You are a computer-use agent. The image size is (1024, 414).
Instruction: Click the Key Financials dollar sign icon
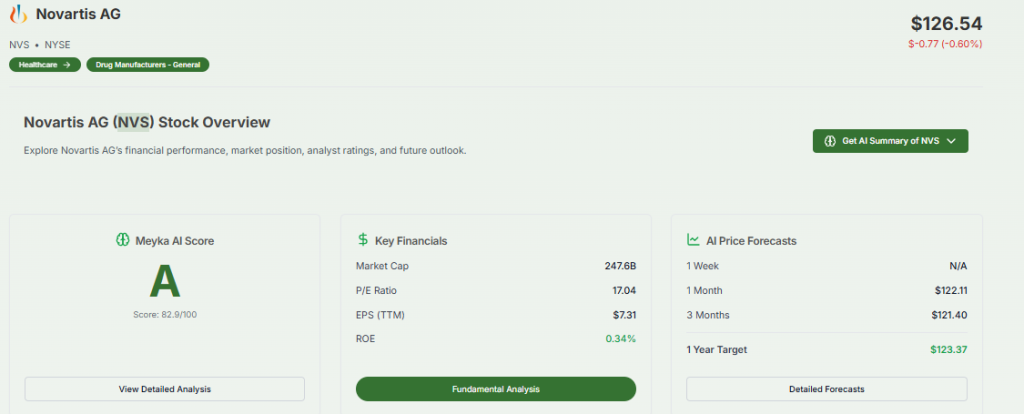[363, 240]
